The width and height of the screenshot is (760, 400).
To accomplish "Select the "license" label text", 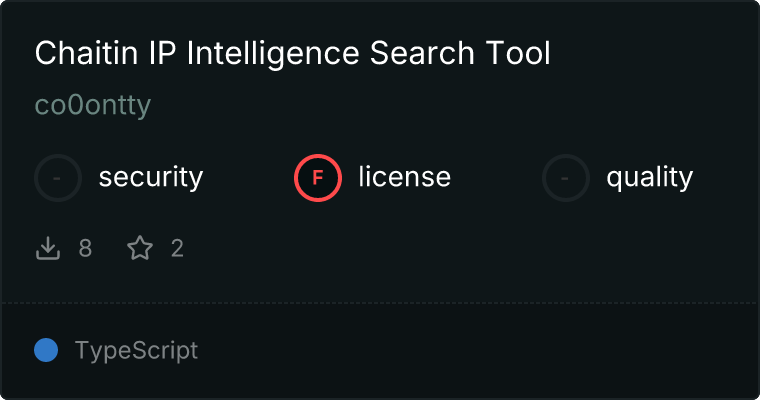I will click(x=404, y=178).
